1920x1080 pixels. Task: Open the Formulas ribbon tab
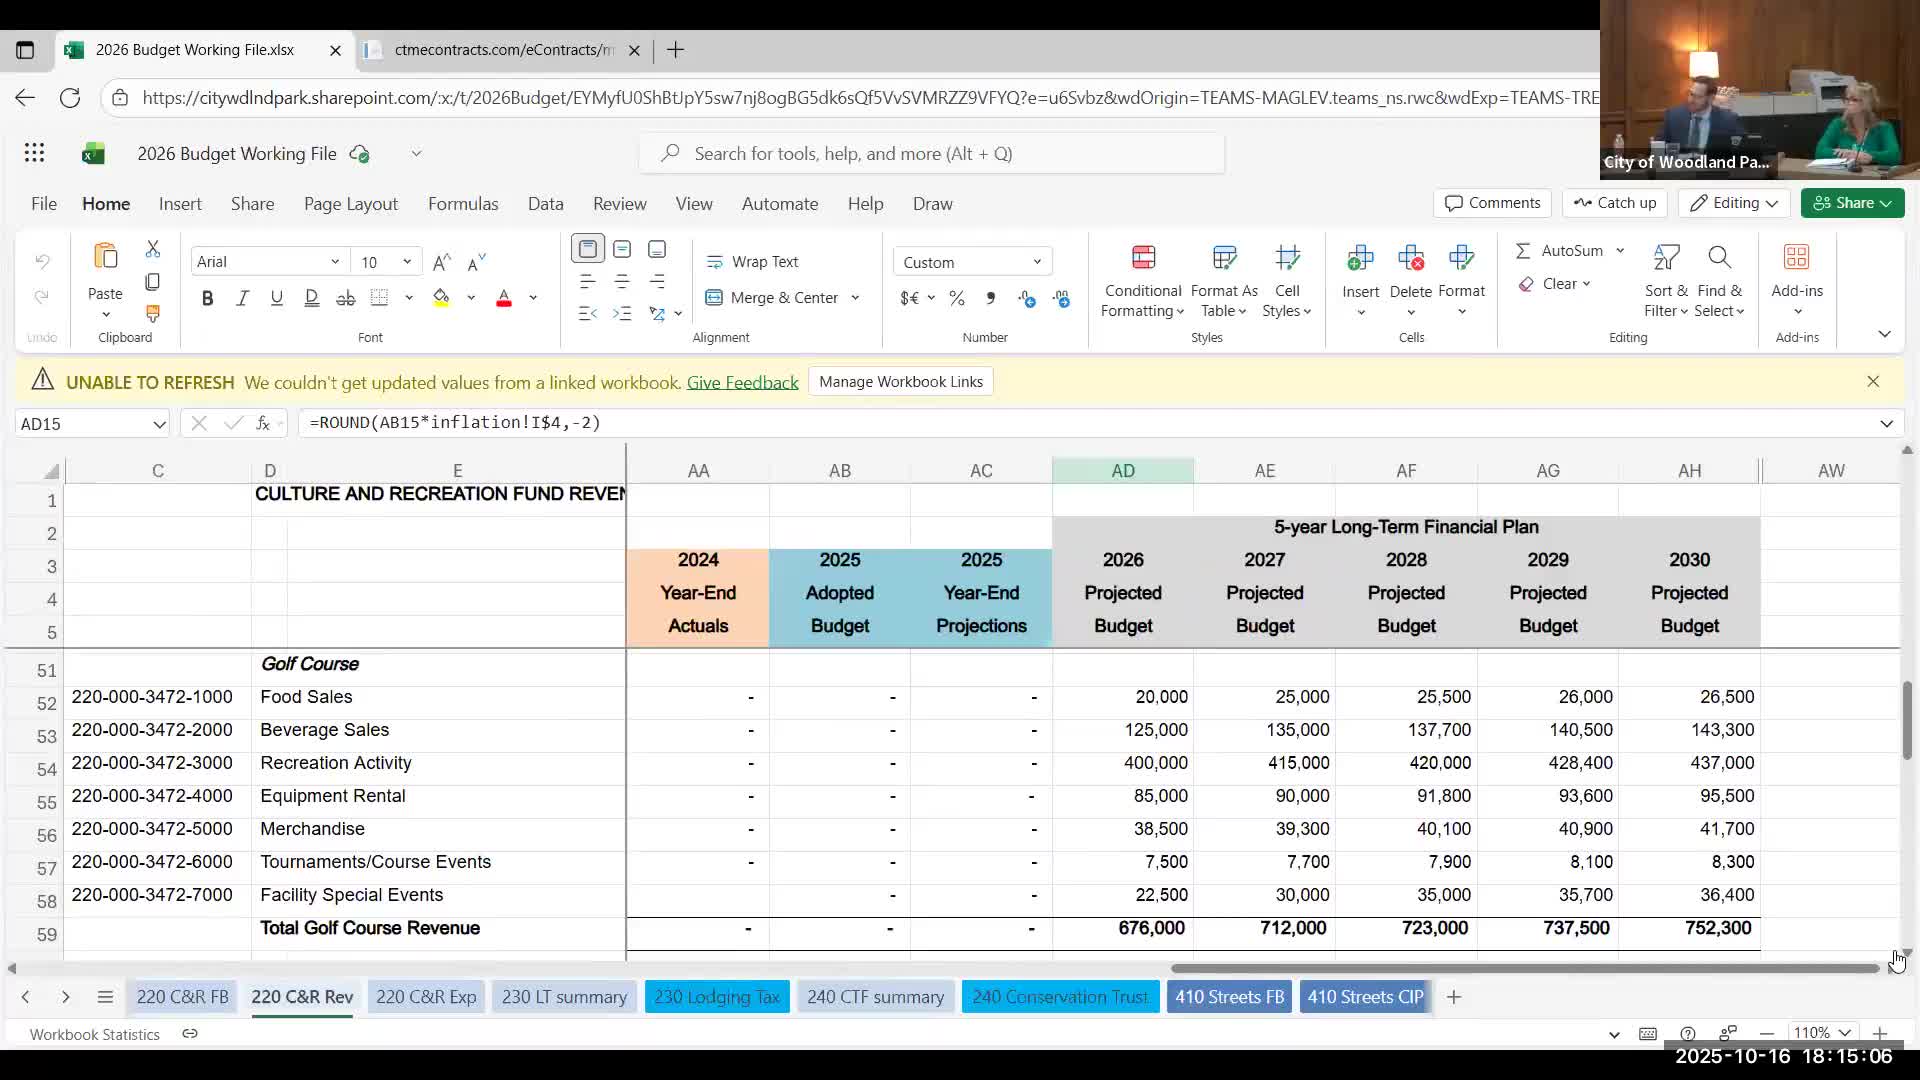pyautogui.click(x=462, y=203)
